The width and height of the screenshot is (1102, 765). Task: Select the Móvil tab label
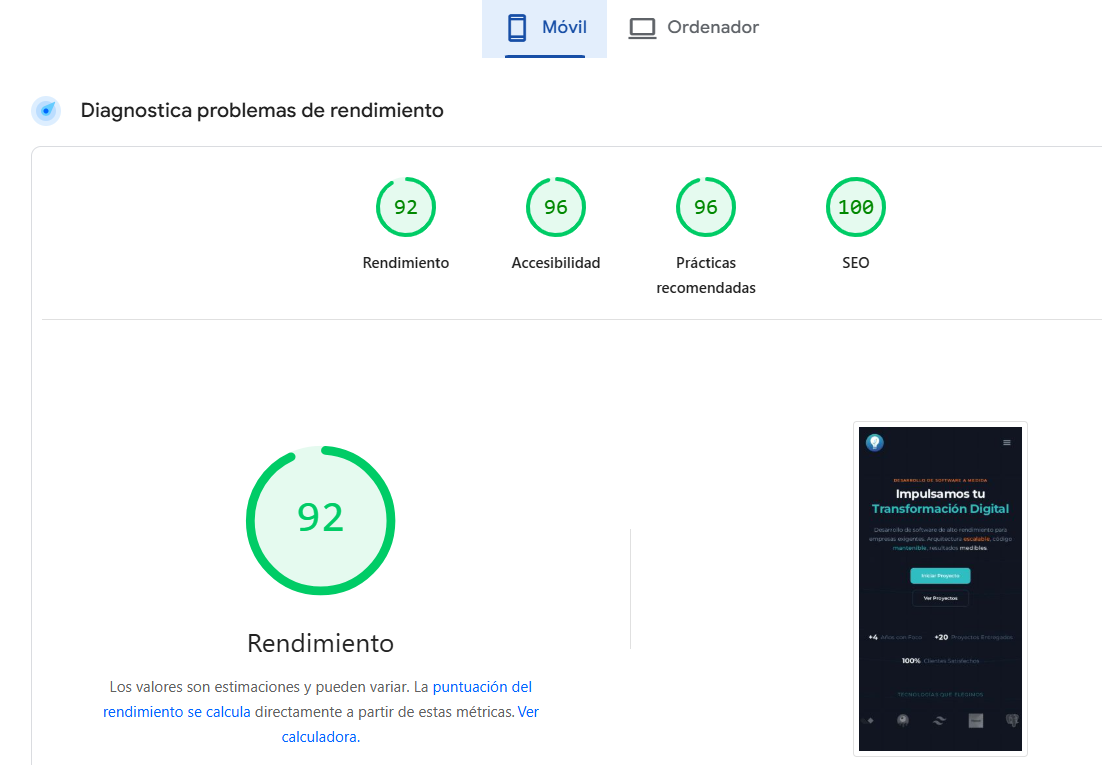564,28
